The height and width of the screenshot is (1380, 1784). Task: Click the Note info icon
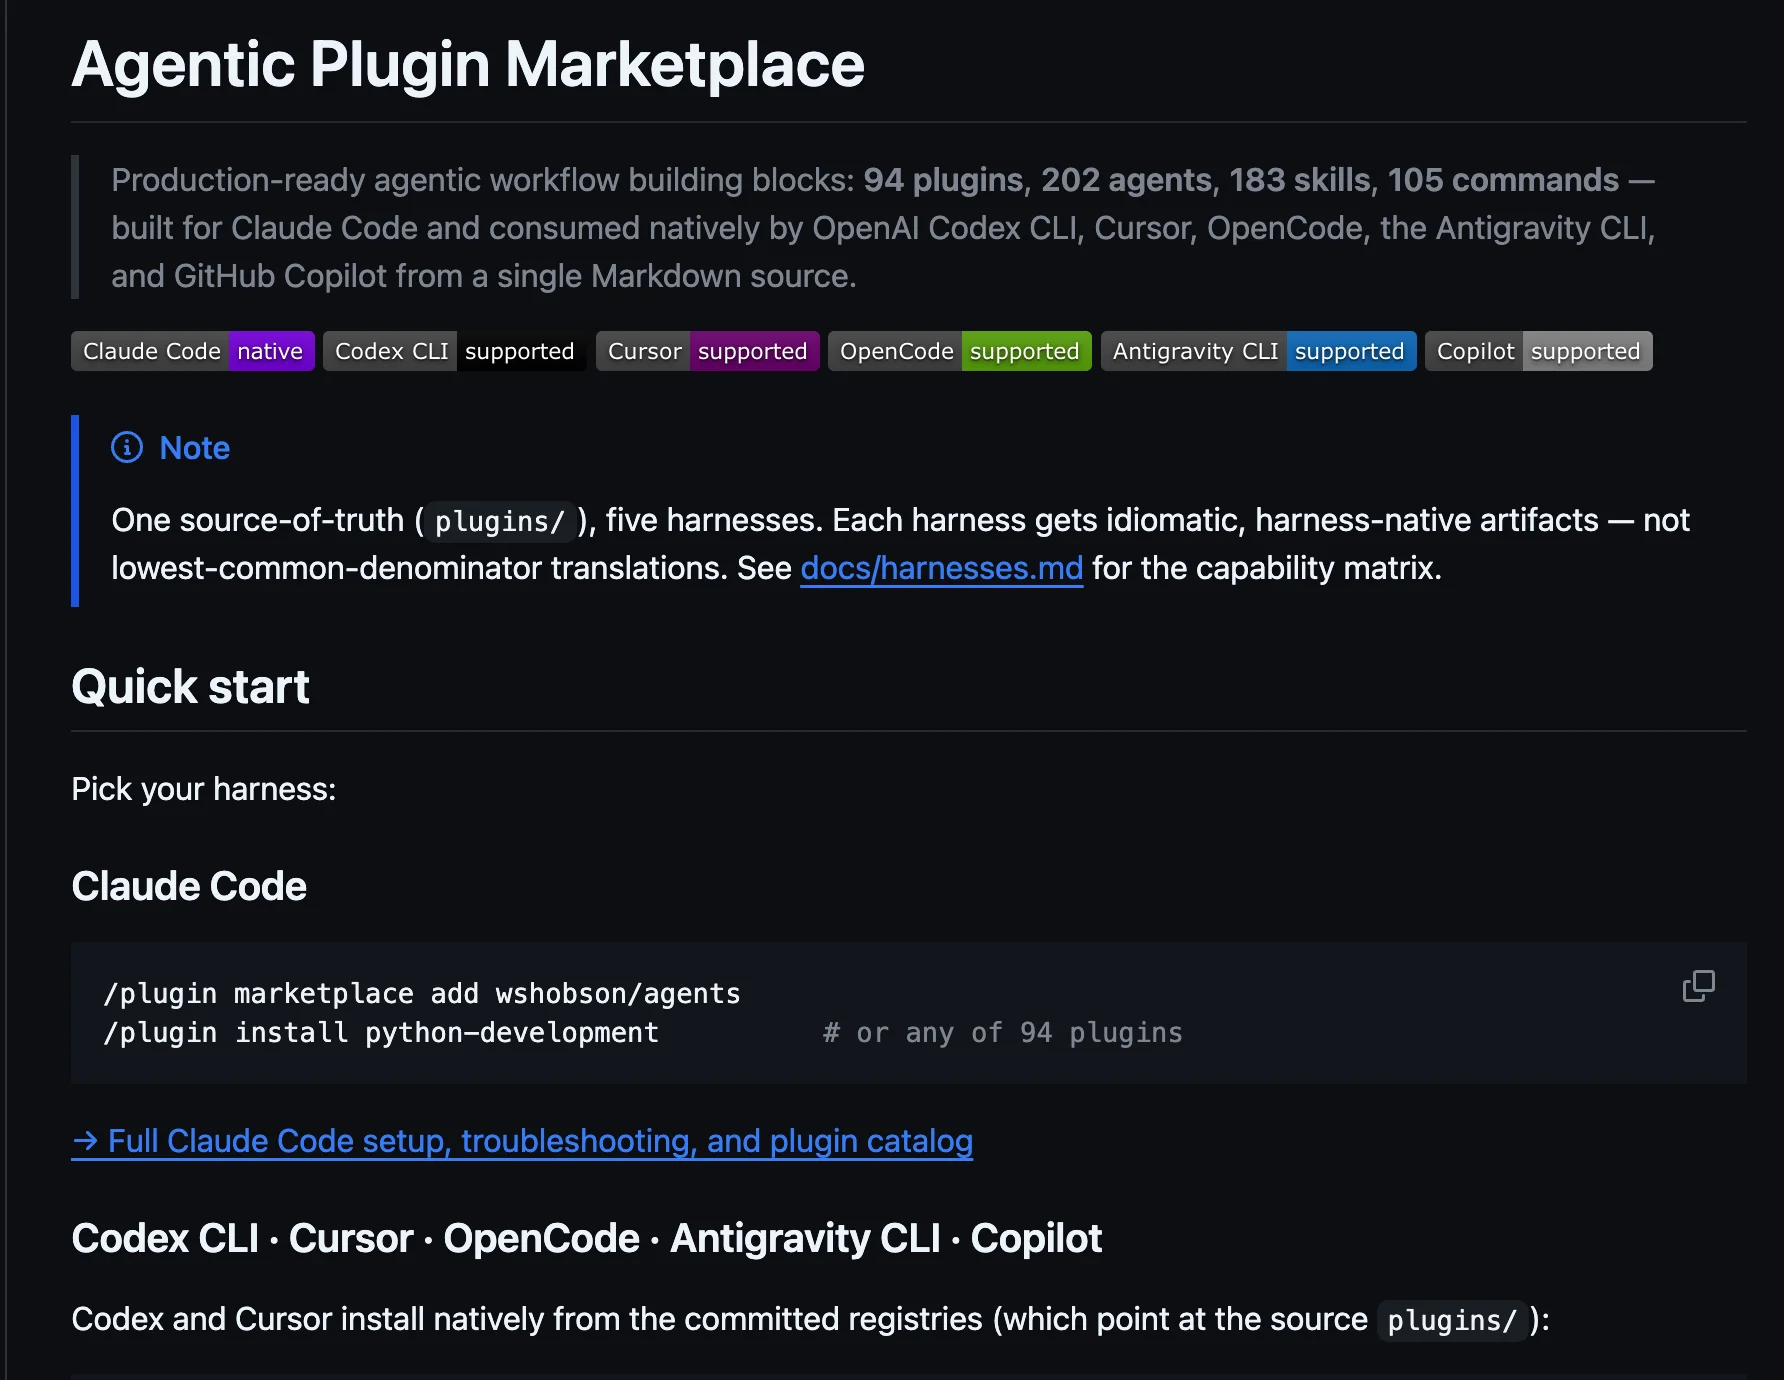pyautogui.click(x=127, y=447)
